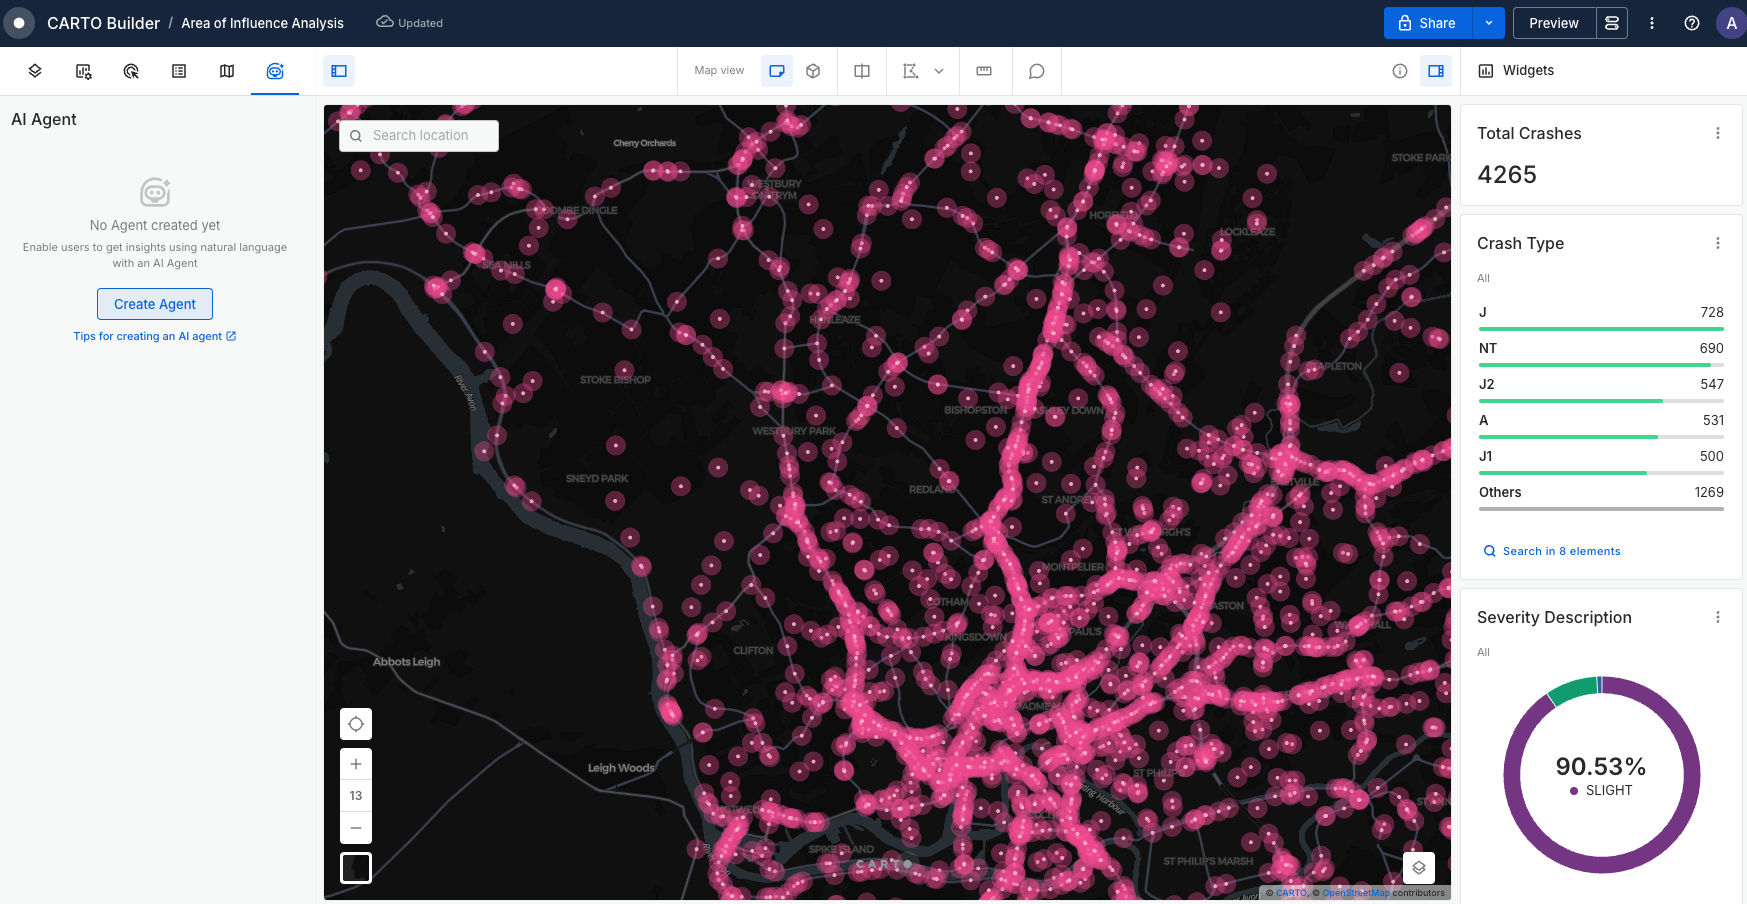The image size is (1747, 904).
Task: Open the Widgets settings tab
Action: pos(83,71)
